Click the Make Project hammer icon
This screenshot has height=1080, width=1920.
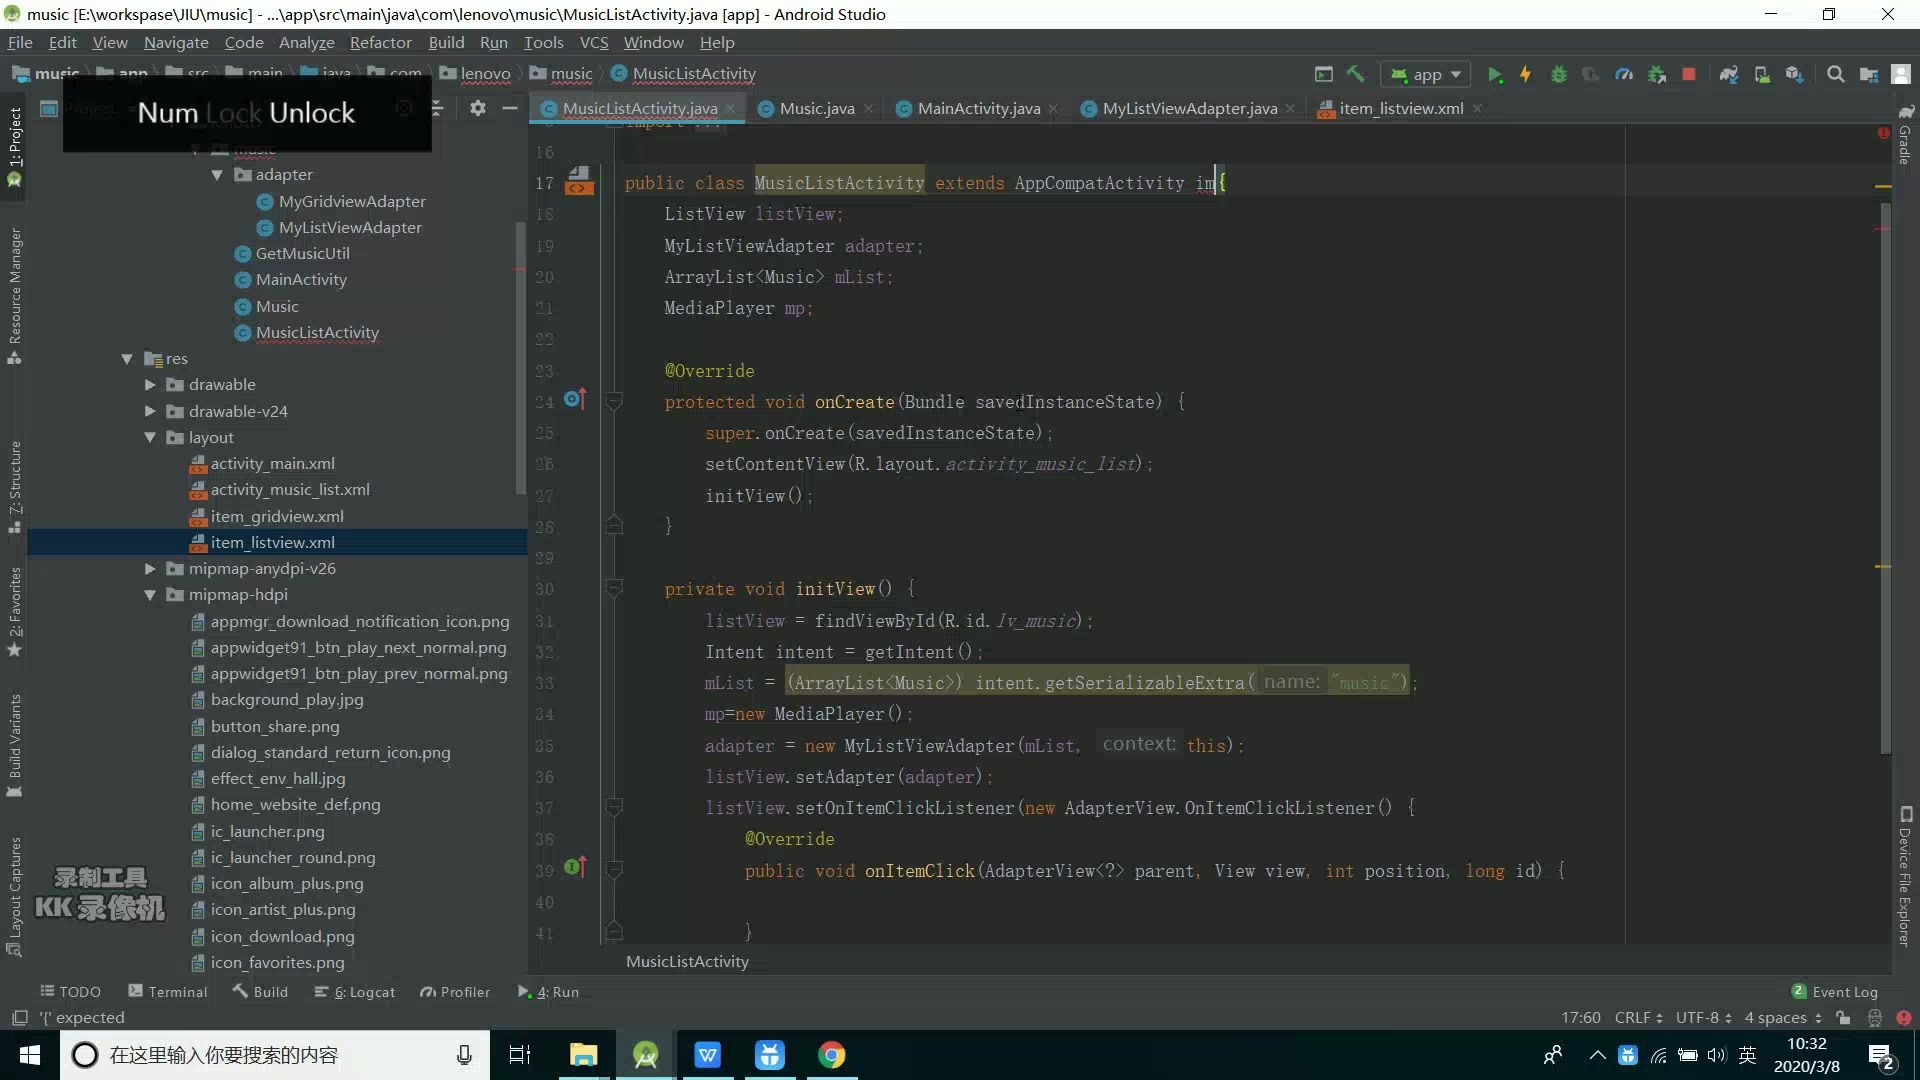pyautogui.click(x=1355, y=74)
